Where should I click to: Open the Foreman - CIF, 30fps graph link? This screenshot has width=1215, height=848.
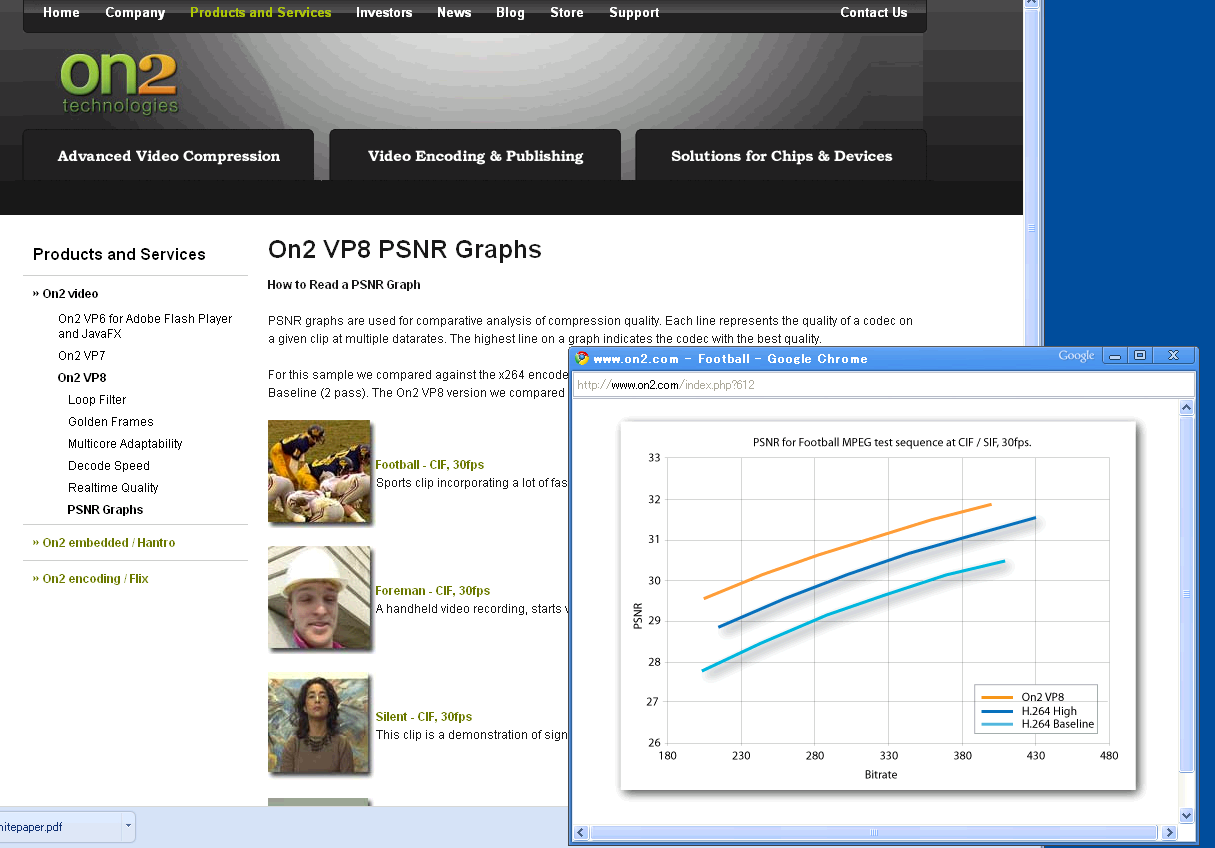click(x=433, y=591)
